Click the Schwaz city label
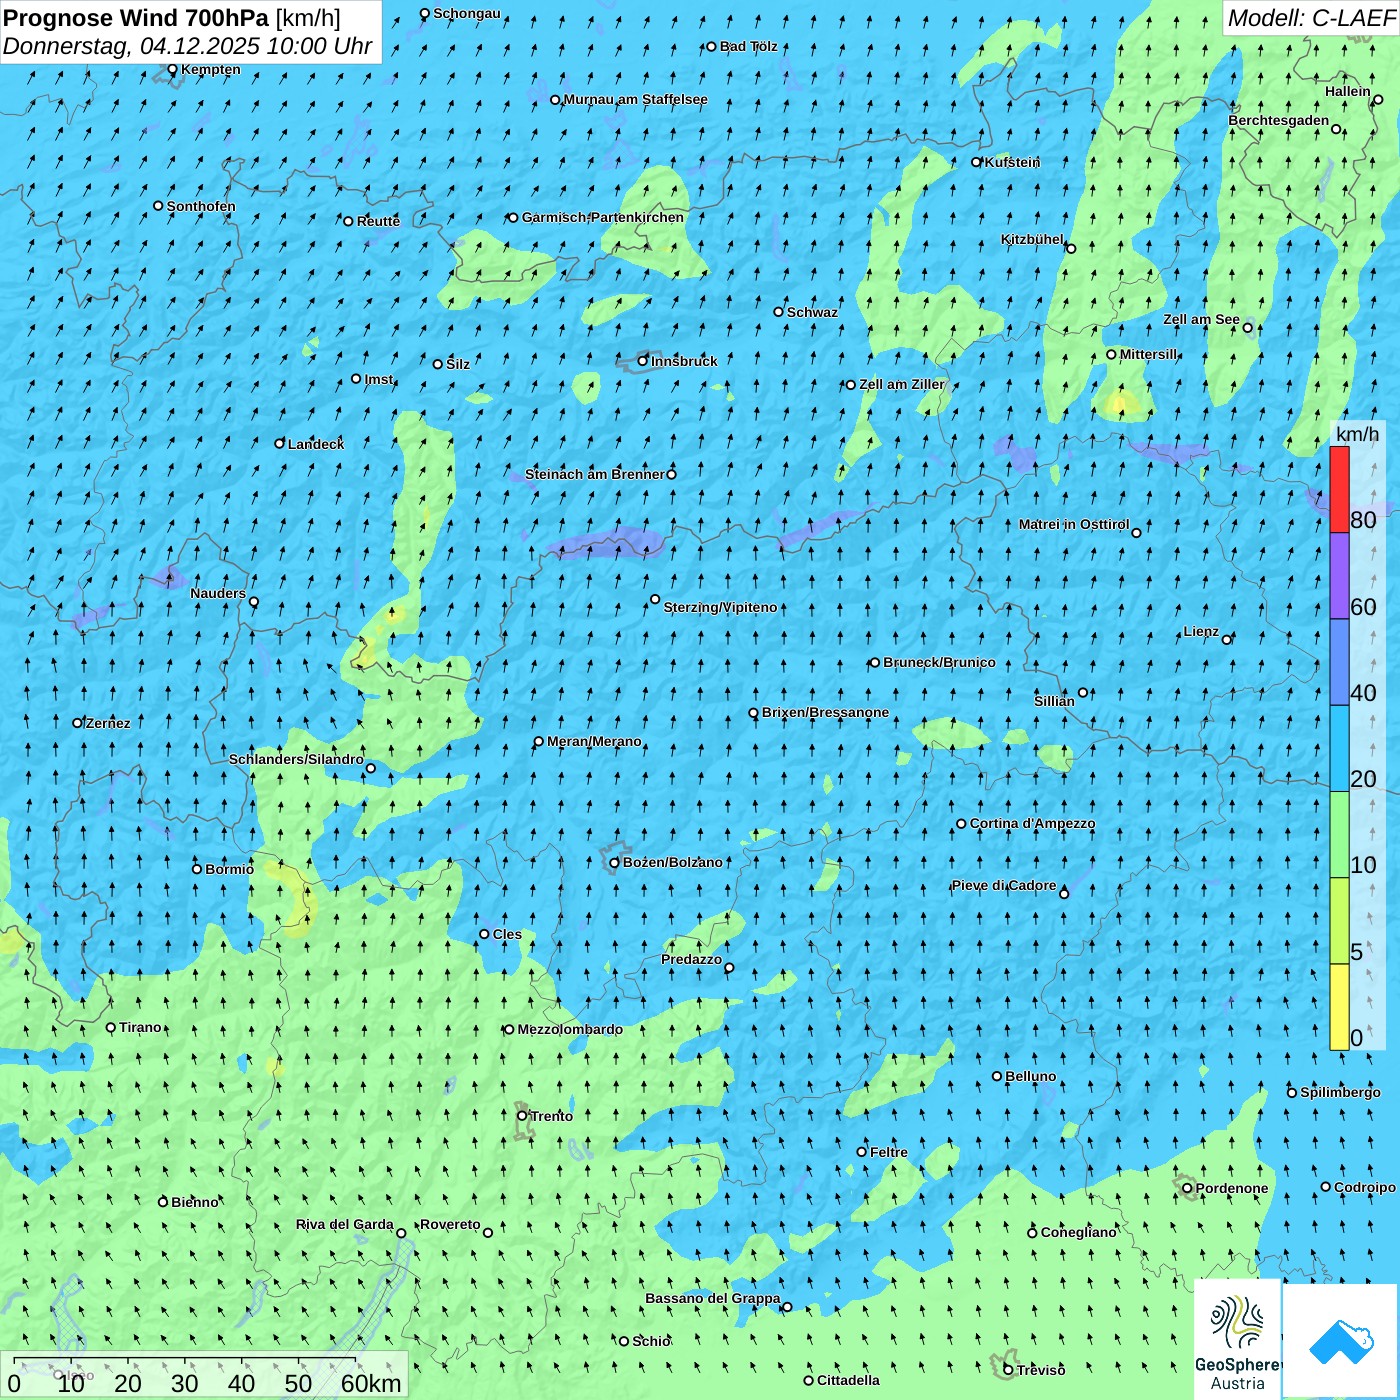The image size is (1400, 1400). coord(812,312)
